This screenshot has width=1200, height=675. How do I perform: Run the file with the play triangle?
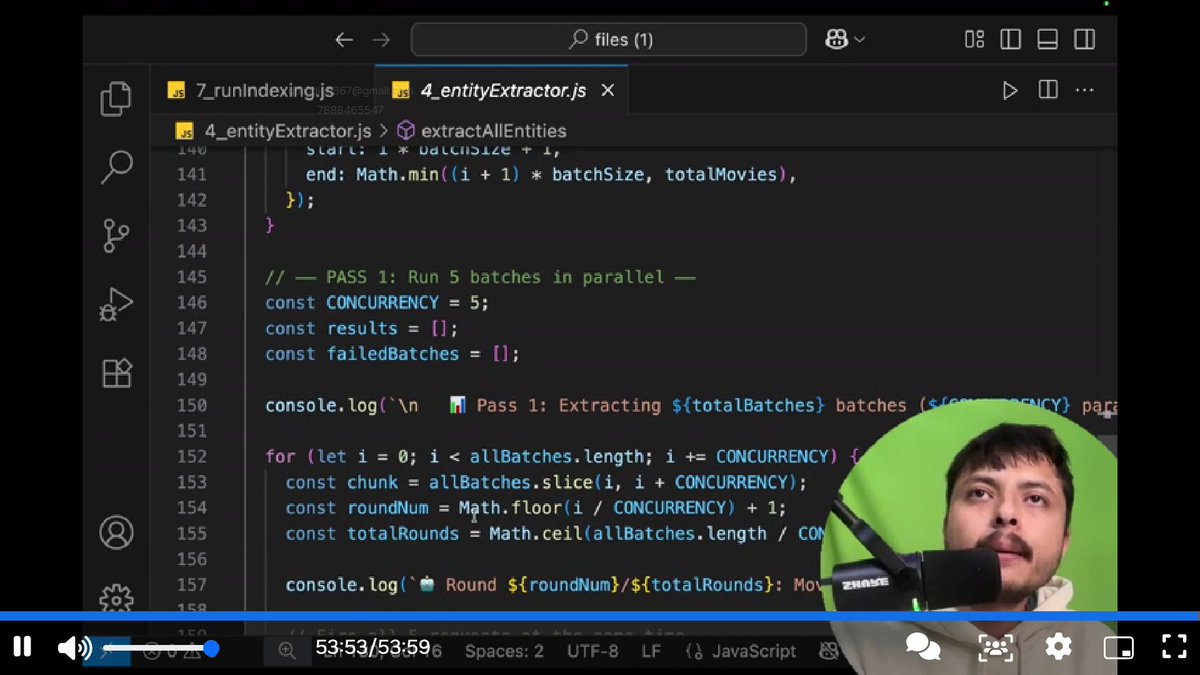tap(1010, 91)
